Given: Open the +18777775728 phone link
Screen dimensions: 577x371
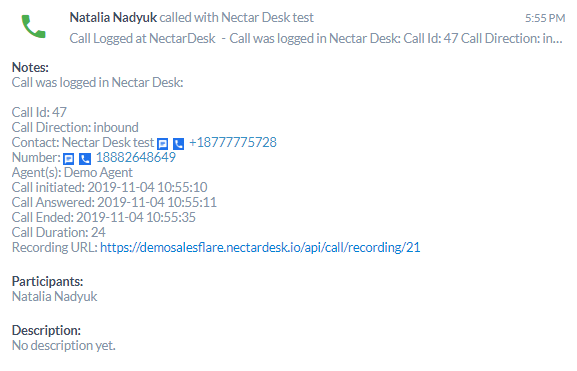Looking at the screenshot, I should [233, 142].
